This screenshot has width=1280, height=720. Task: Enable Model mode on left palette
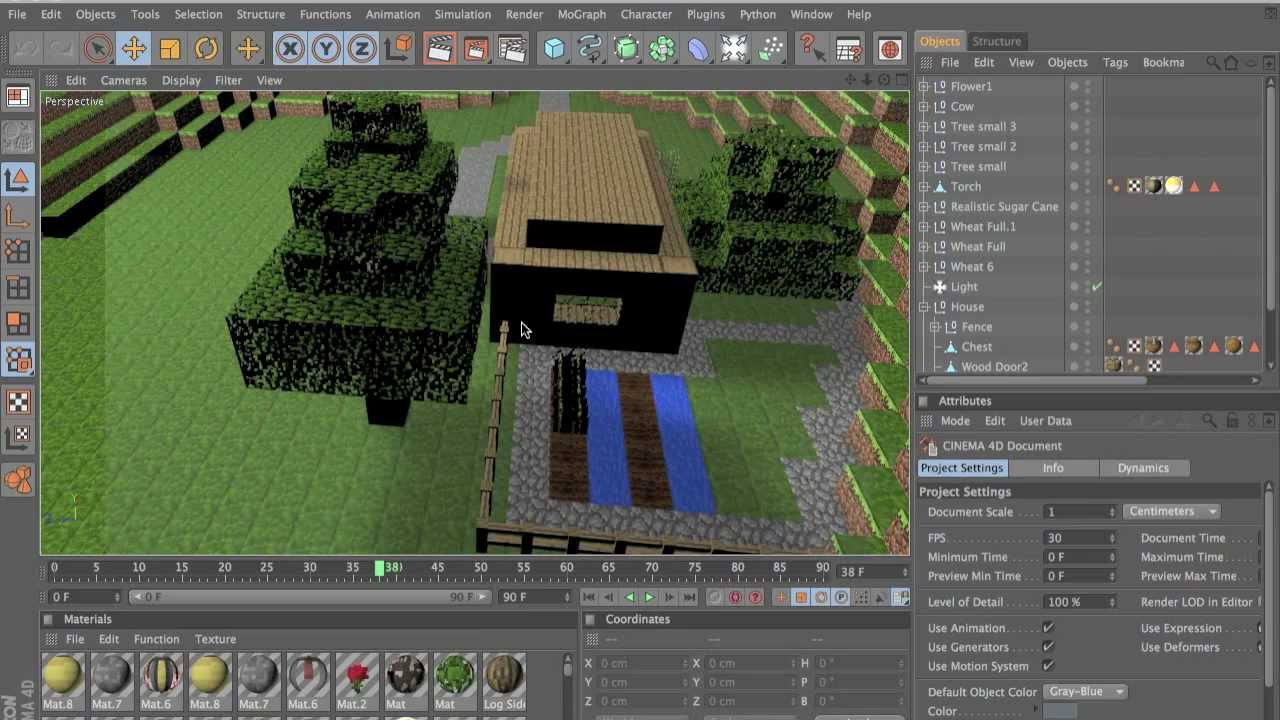click(x=18, y=179)
